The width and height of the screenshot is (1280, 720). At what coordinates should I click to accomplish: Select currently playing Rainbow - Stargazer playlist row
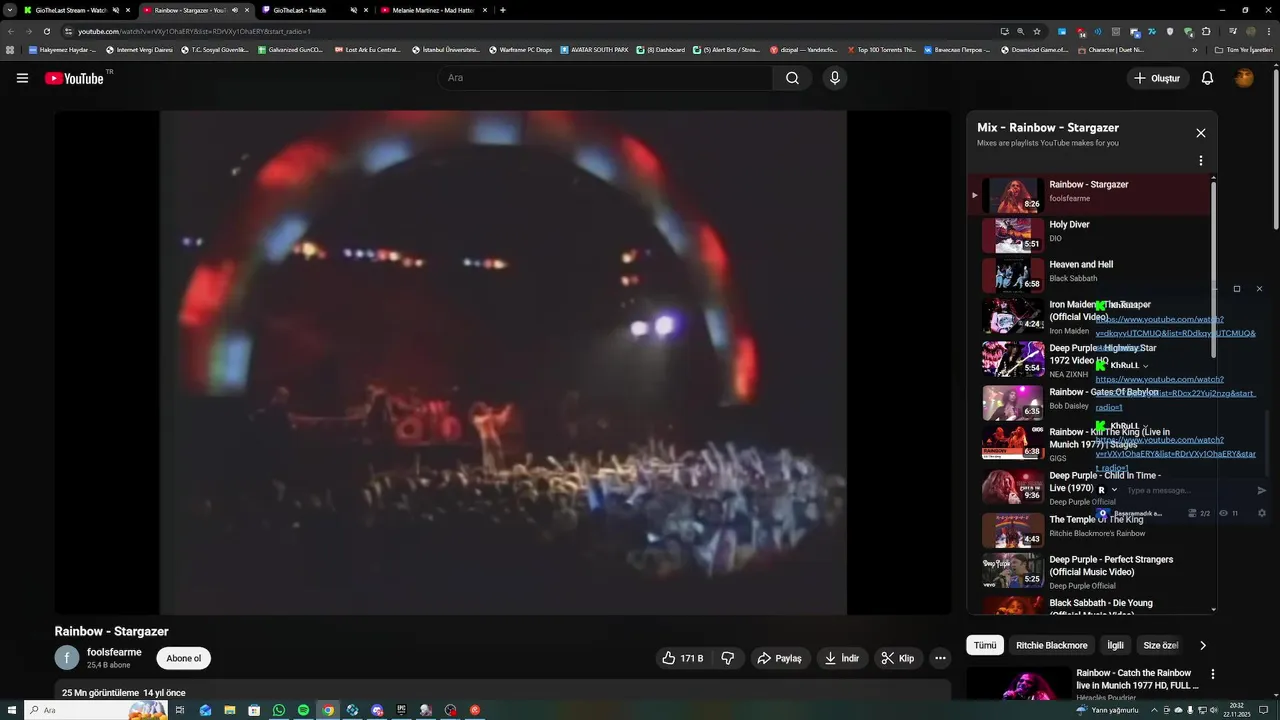pyautogui.click(x=1090, y=194)
